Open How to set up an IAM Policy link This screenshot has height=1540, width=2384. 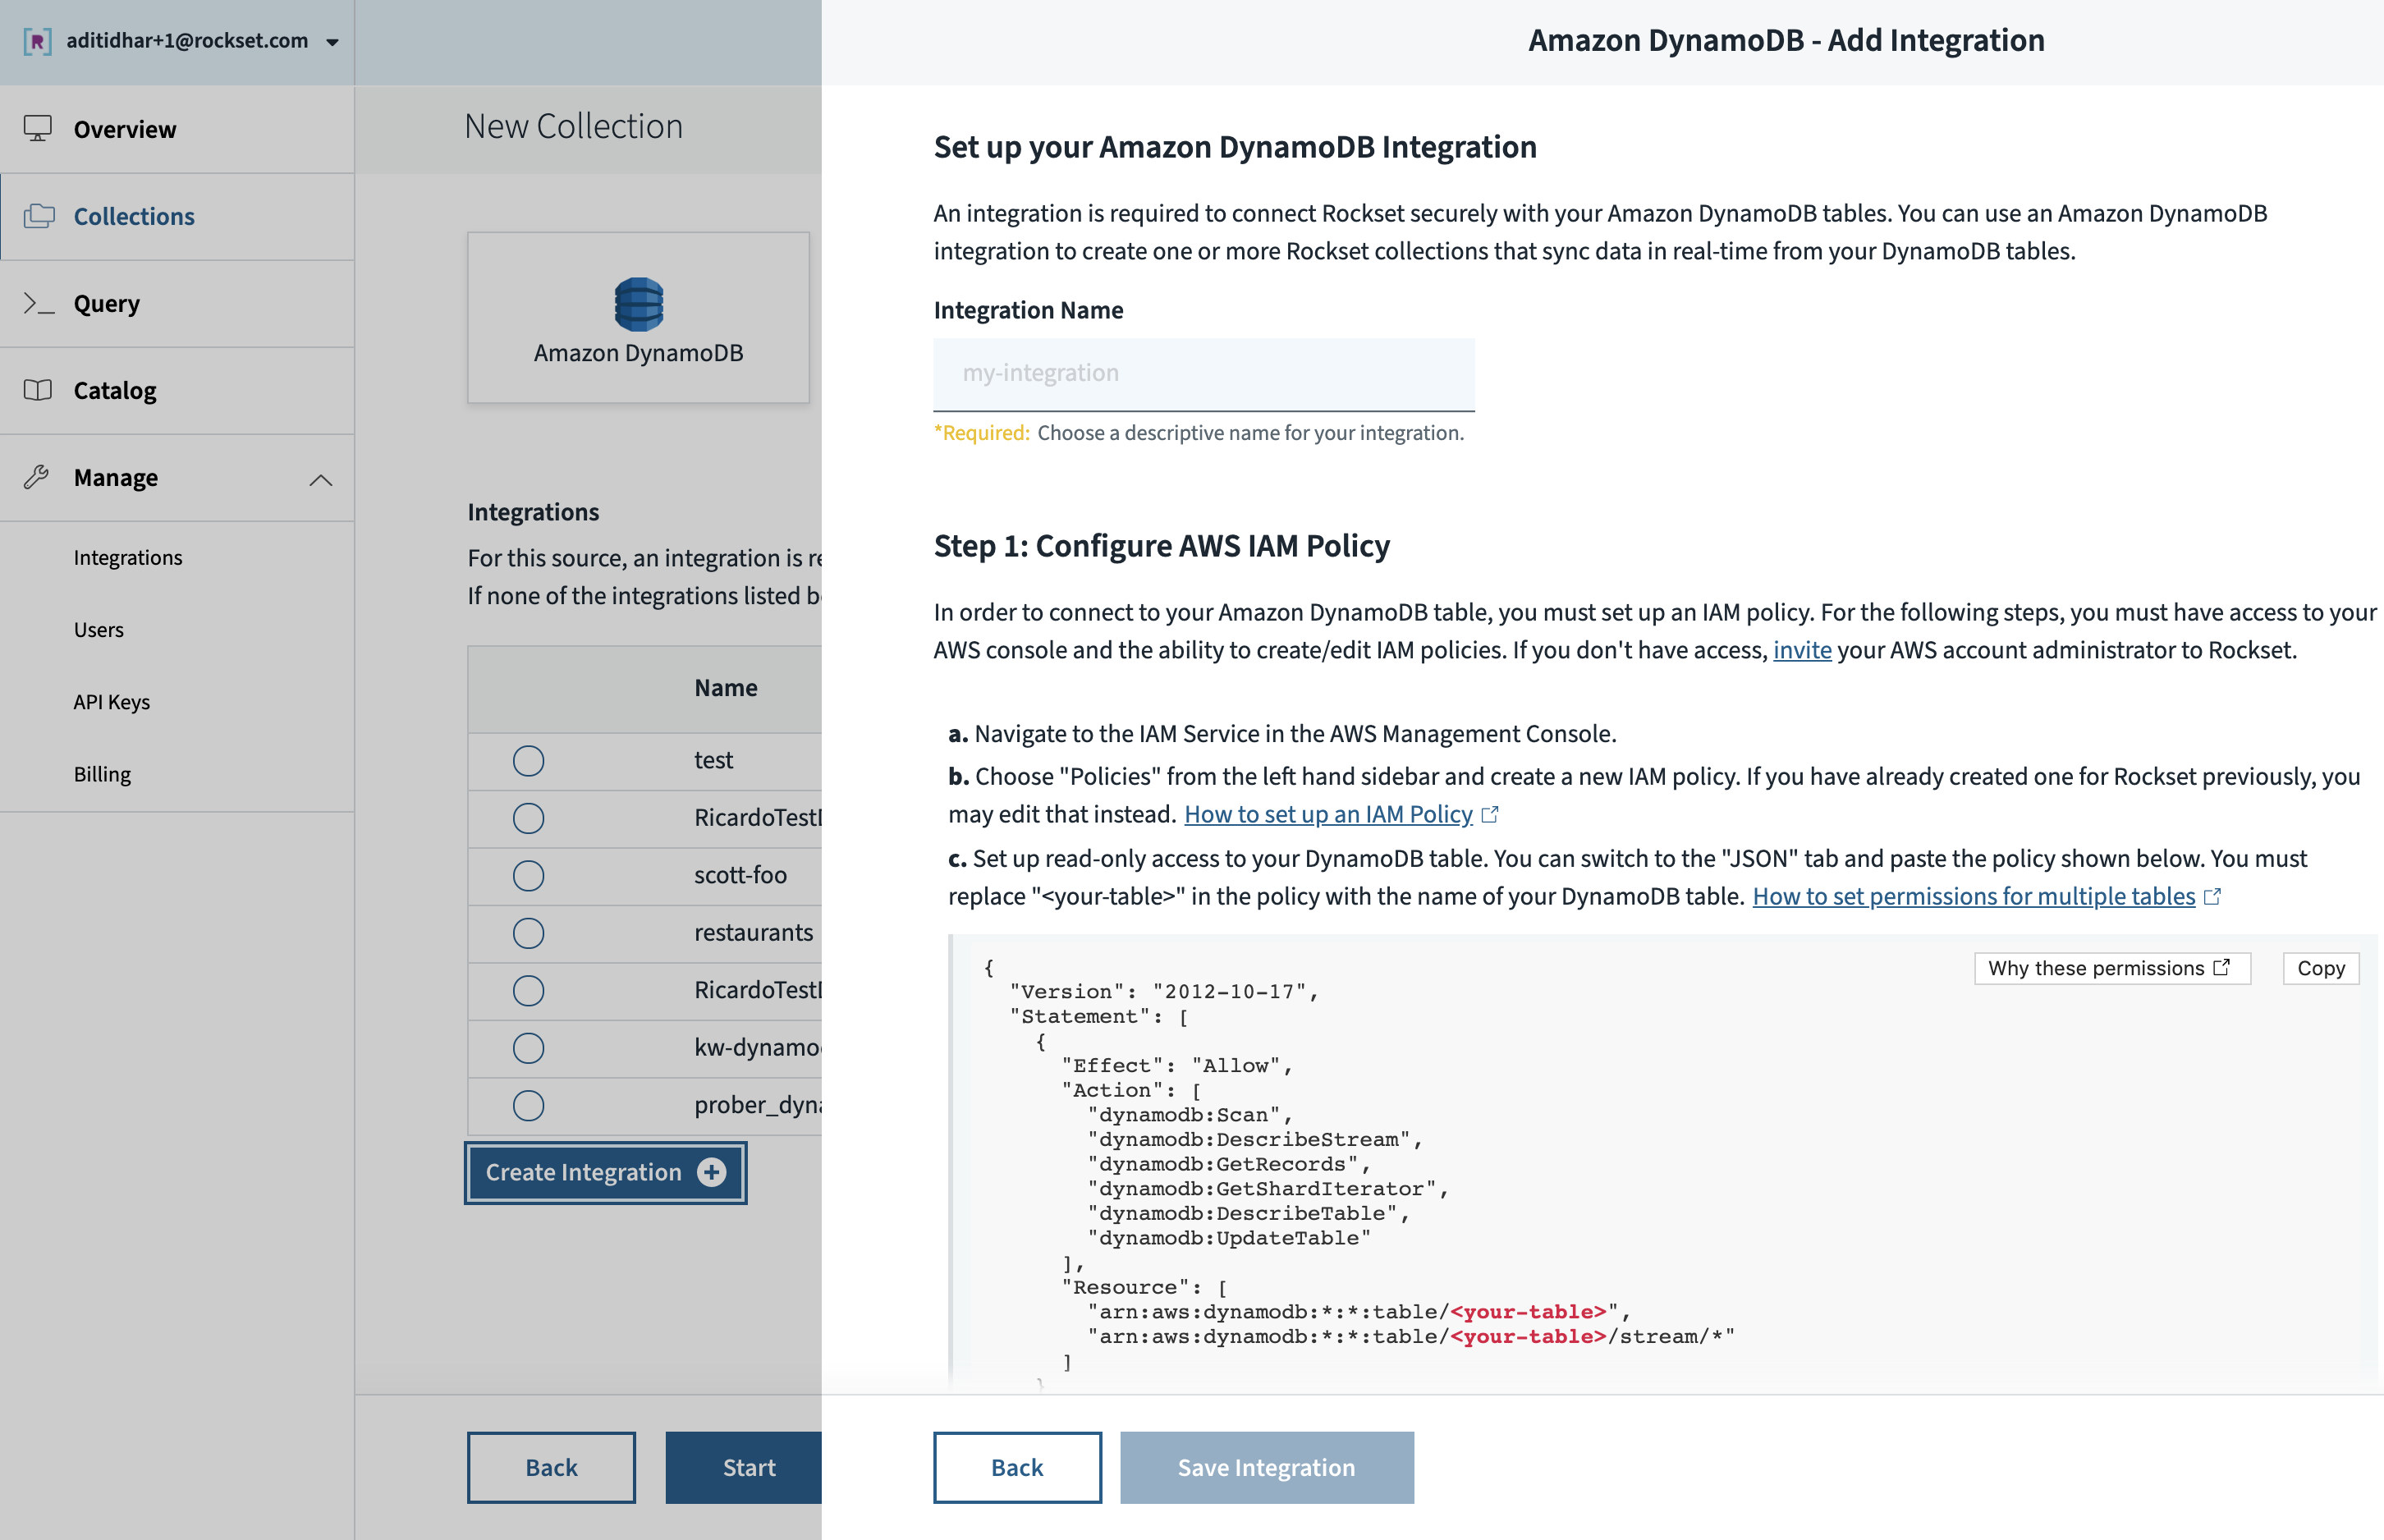tap(1328, 814)
